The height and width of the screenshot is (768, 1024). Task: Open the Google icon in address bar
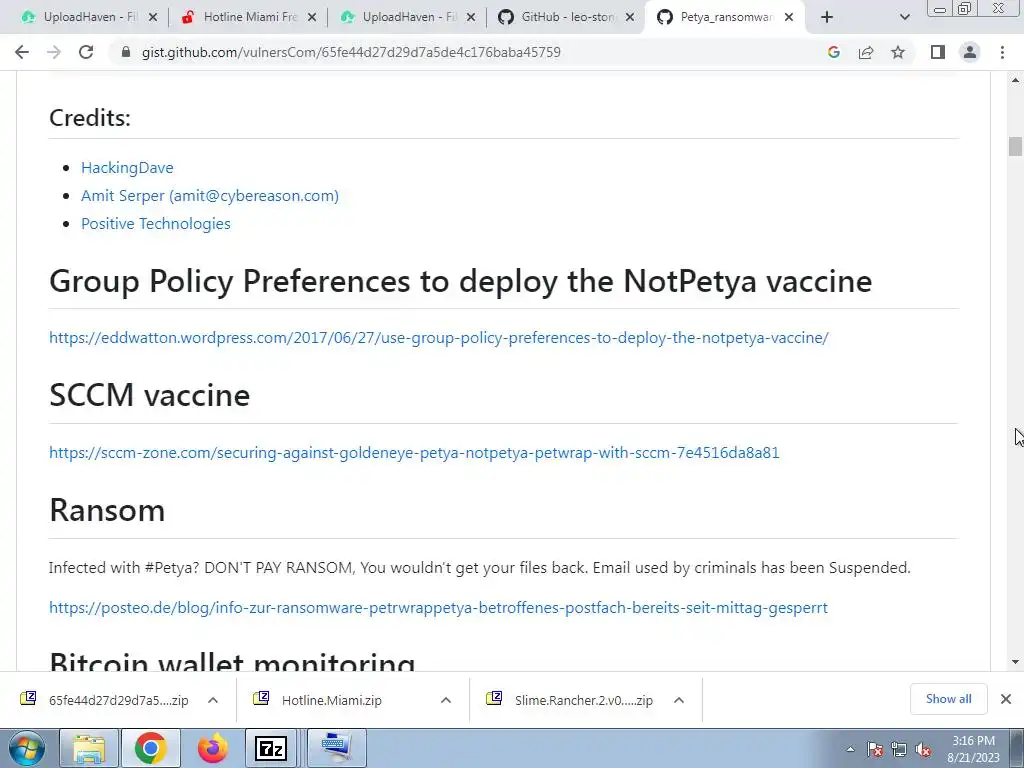coord(833,52)
